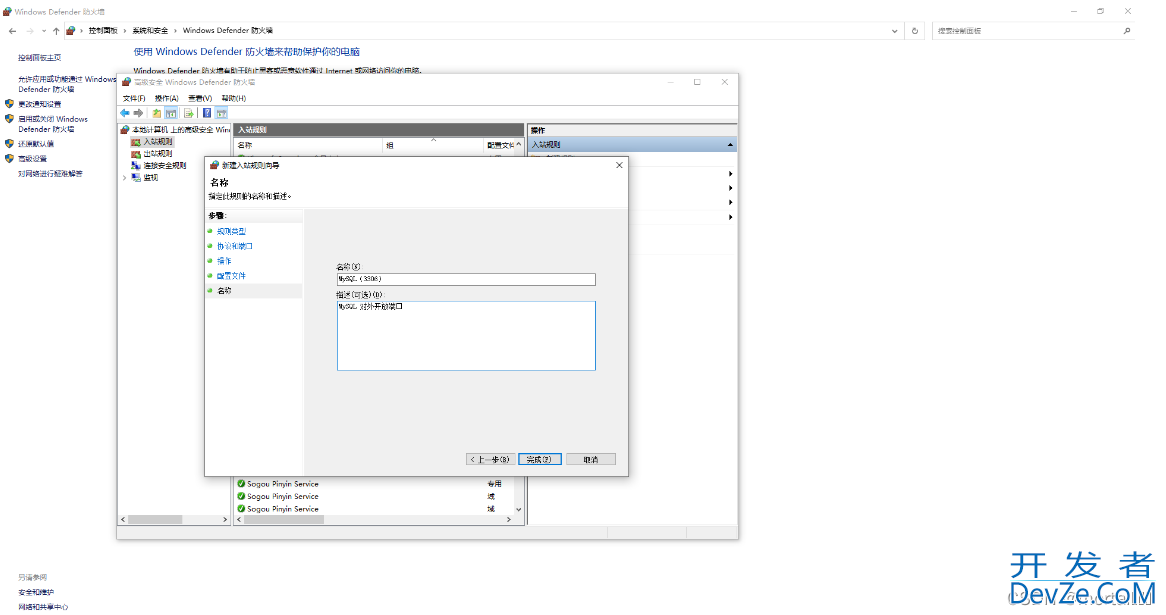The height and width of the screenshot is (615, 1166).
Task: Click the 连接安全规则 tree node icon
Action: click(x=136, y=165)
